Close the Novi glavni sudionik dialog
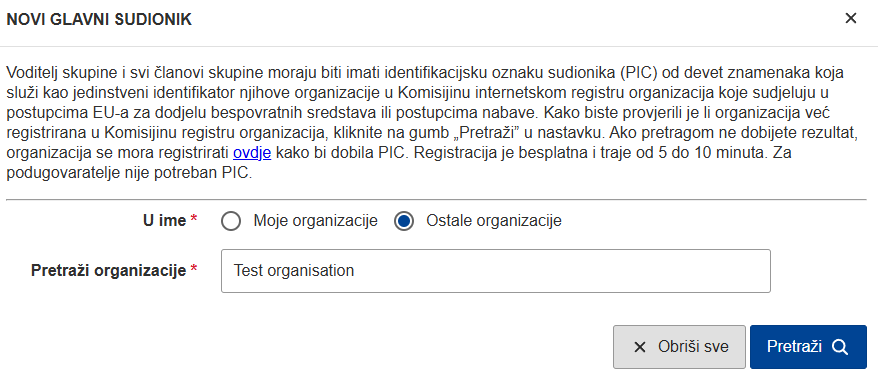The width and height of the screenshot is (878, 379). [x=851, y=18]
